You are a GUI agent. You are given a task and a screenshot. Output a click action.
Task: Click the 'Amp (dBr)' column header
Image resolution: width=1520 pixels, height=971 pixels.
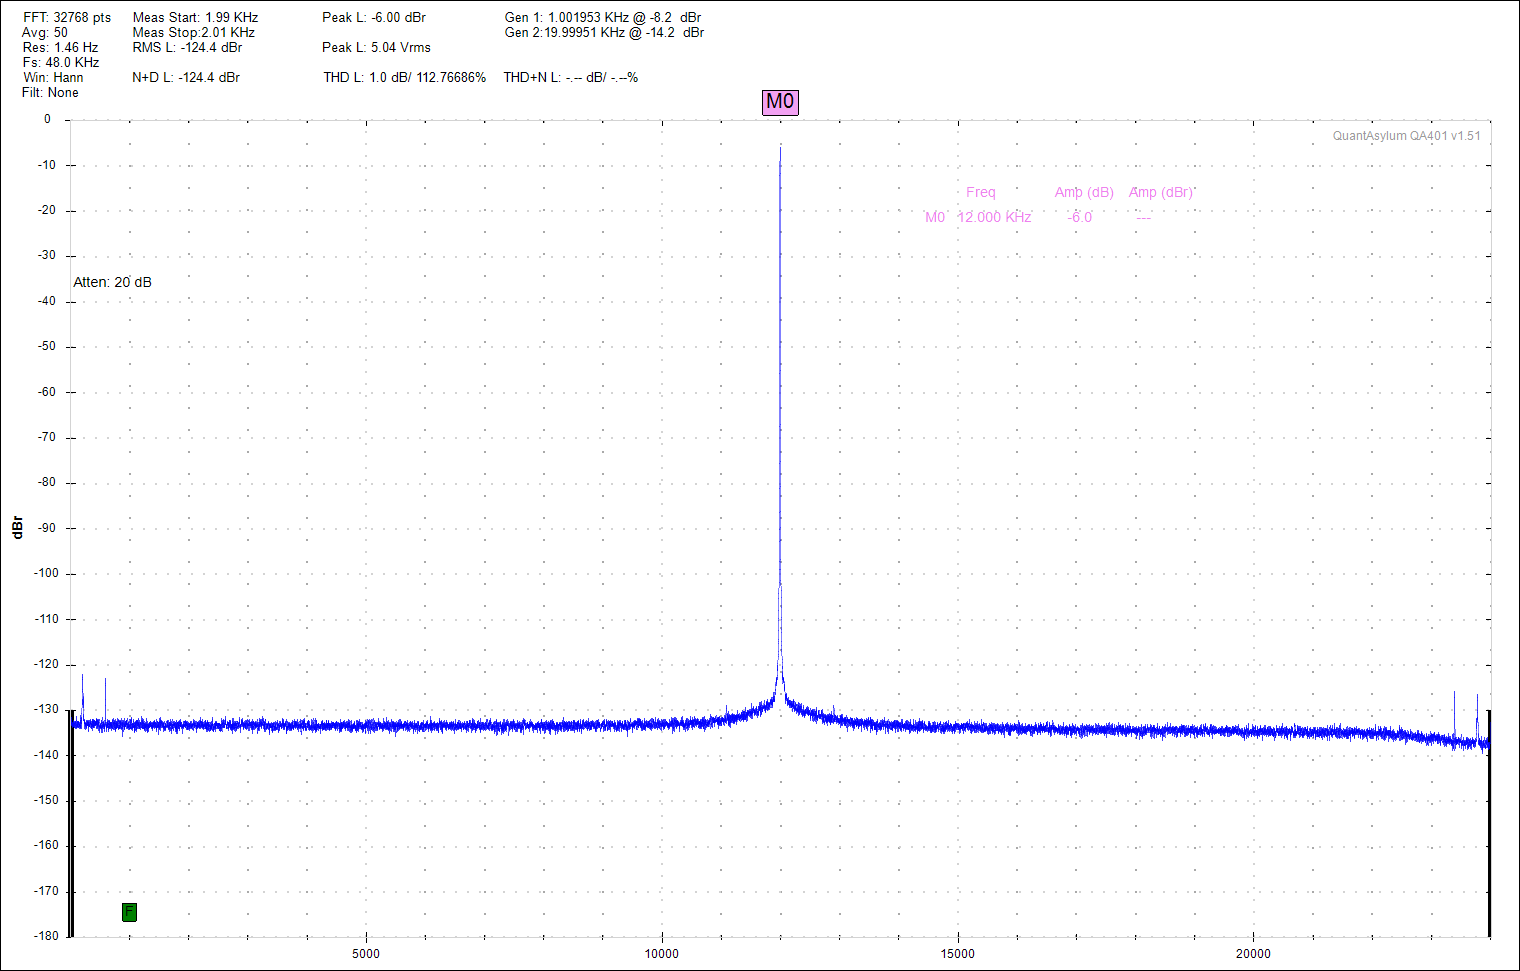tap(1161, 192)
